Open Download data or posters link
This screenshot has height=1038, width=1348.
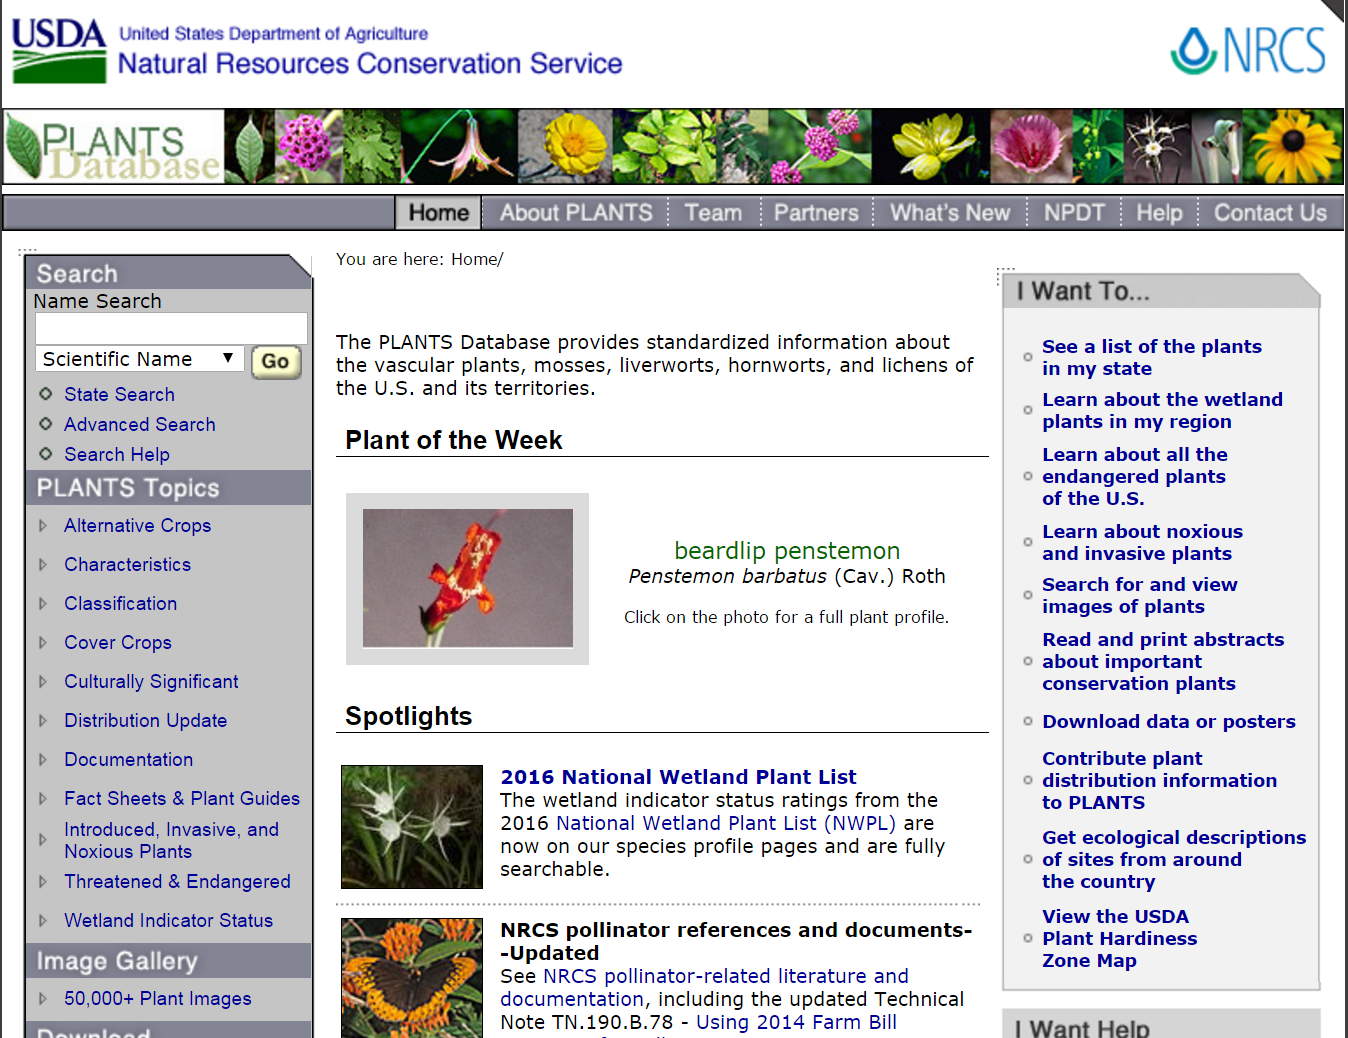[1169, 722]
